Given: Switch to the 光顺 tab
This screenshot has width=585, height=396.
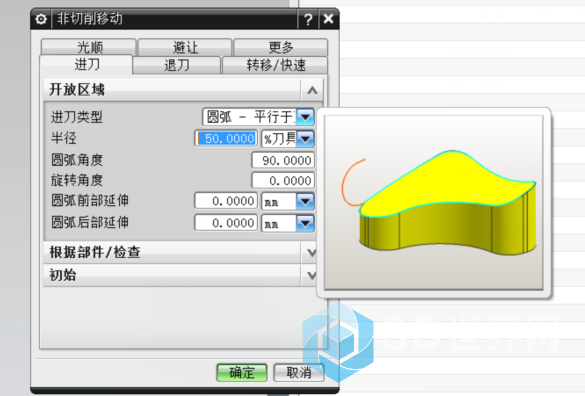Looking at the screenshot, I should point(89,47).
